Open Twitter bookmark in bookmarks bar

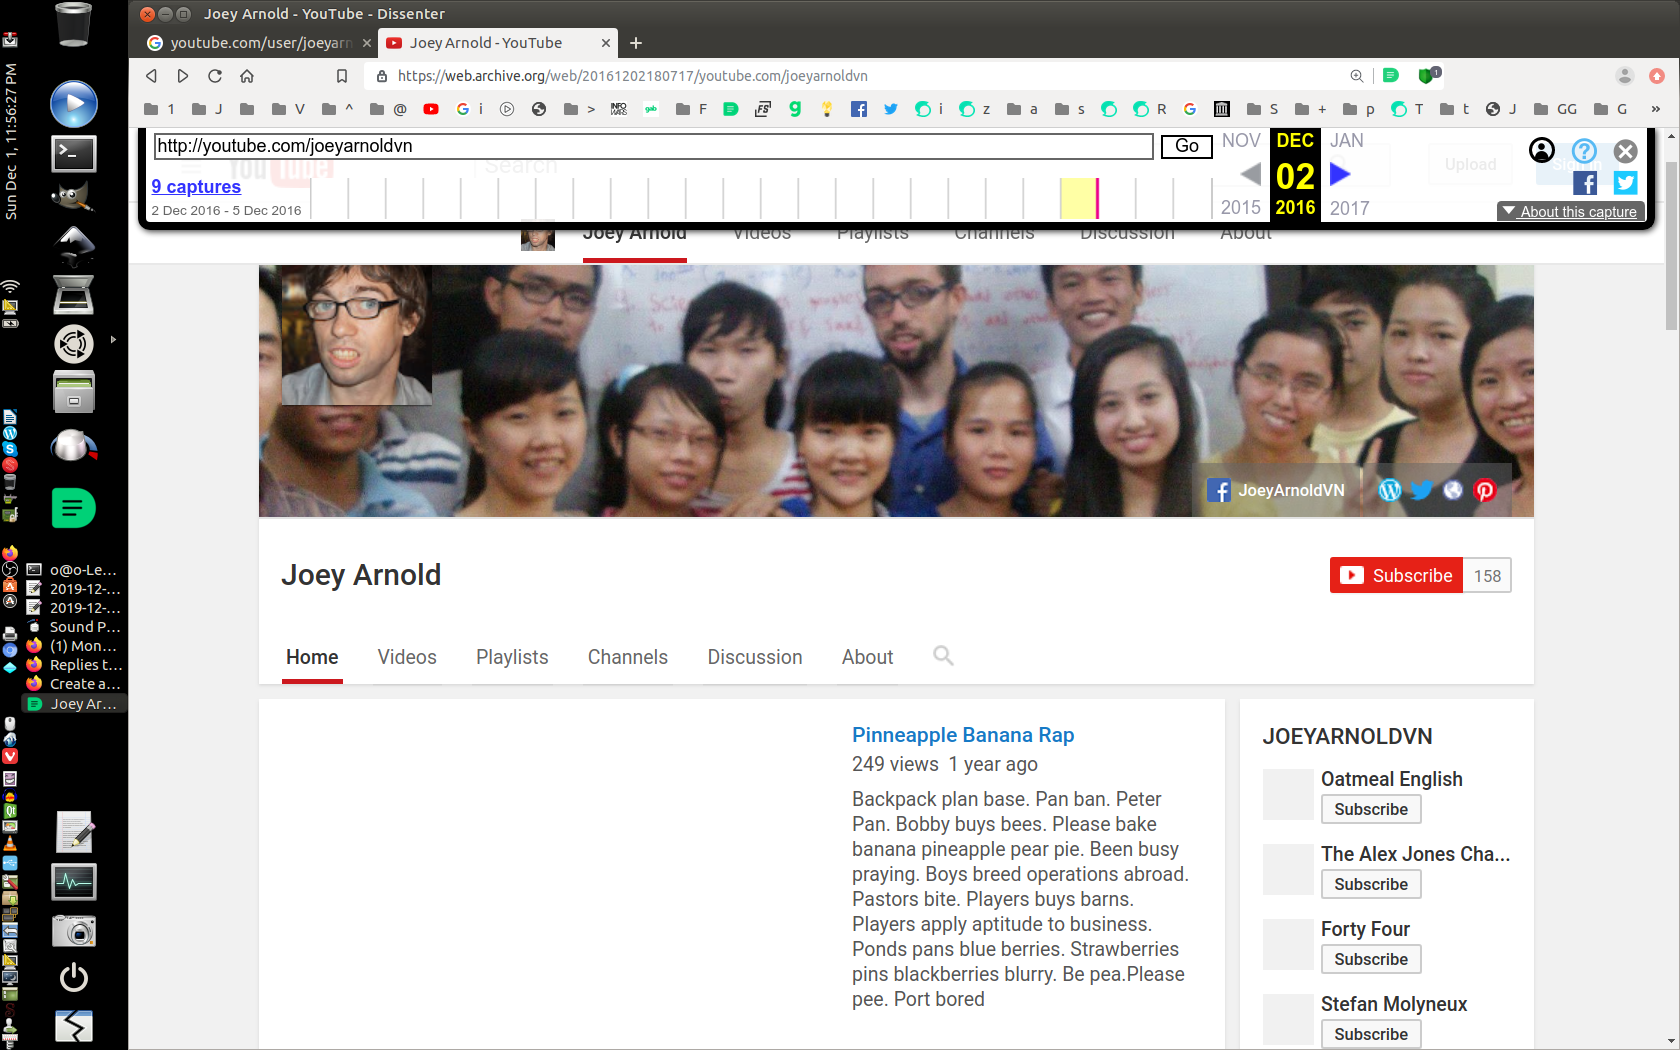click(x=891, y=109)
